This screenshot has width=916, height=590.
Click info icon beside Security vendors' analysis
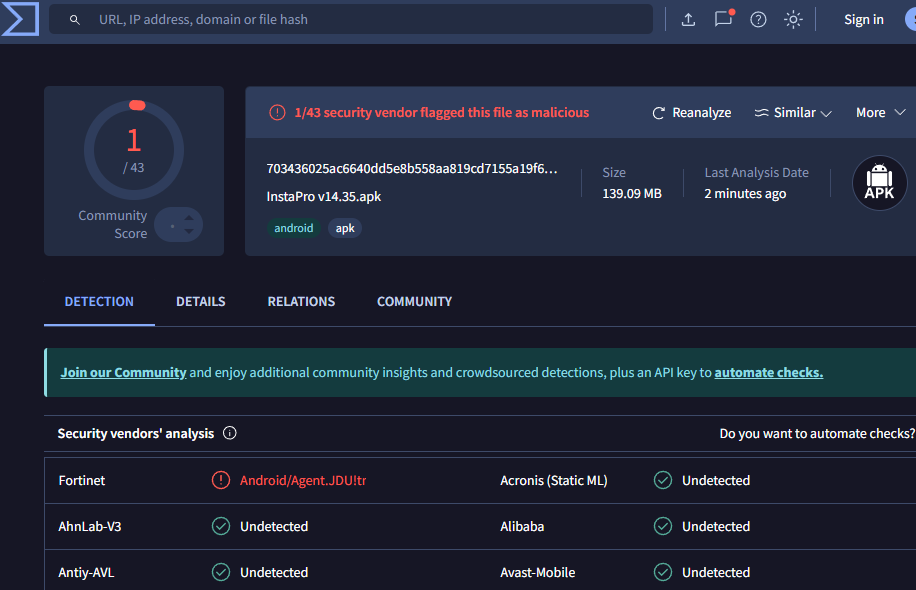(x=230, y=433)
